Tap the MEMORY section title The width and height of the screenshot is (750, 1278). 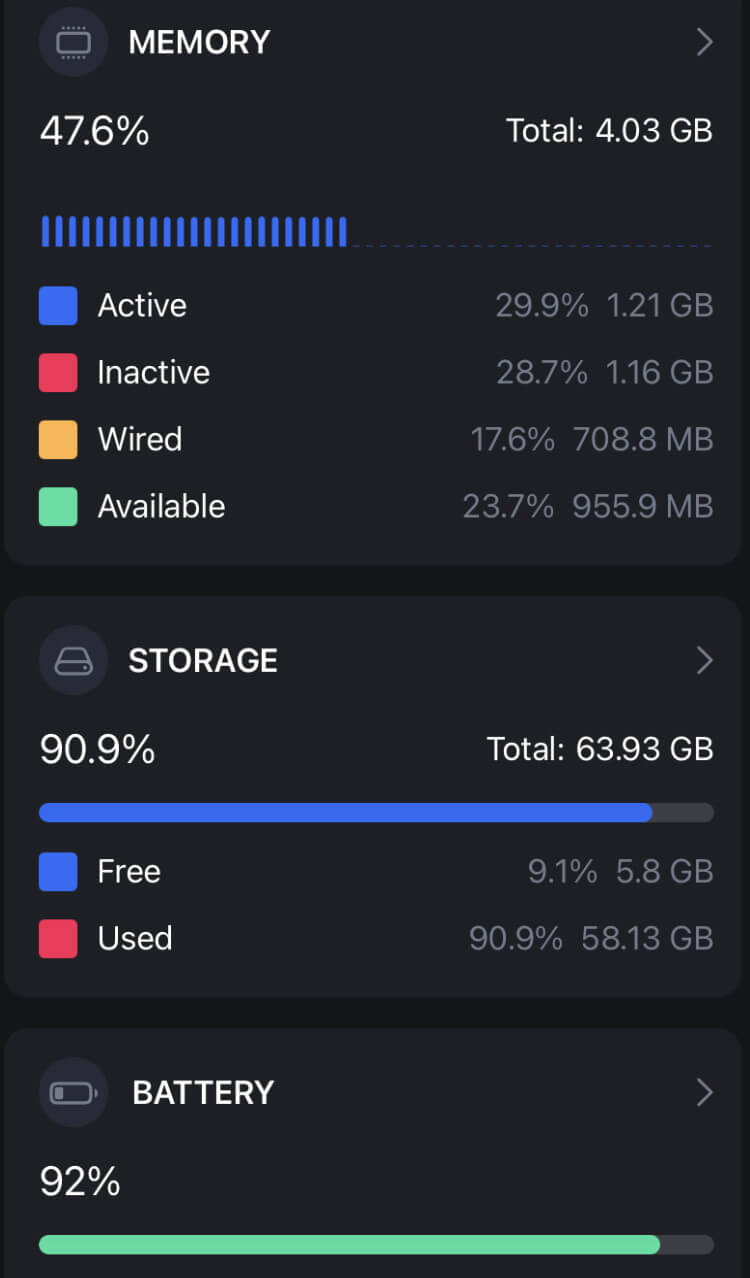pyautogui.click(x=199, y=42)
